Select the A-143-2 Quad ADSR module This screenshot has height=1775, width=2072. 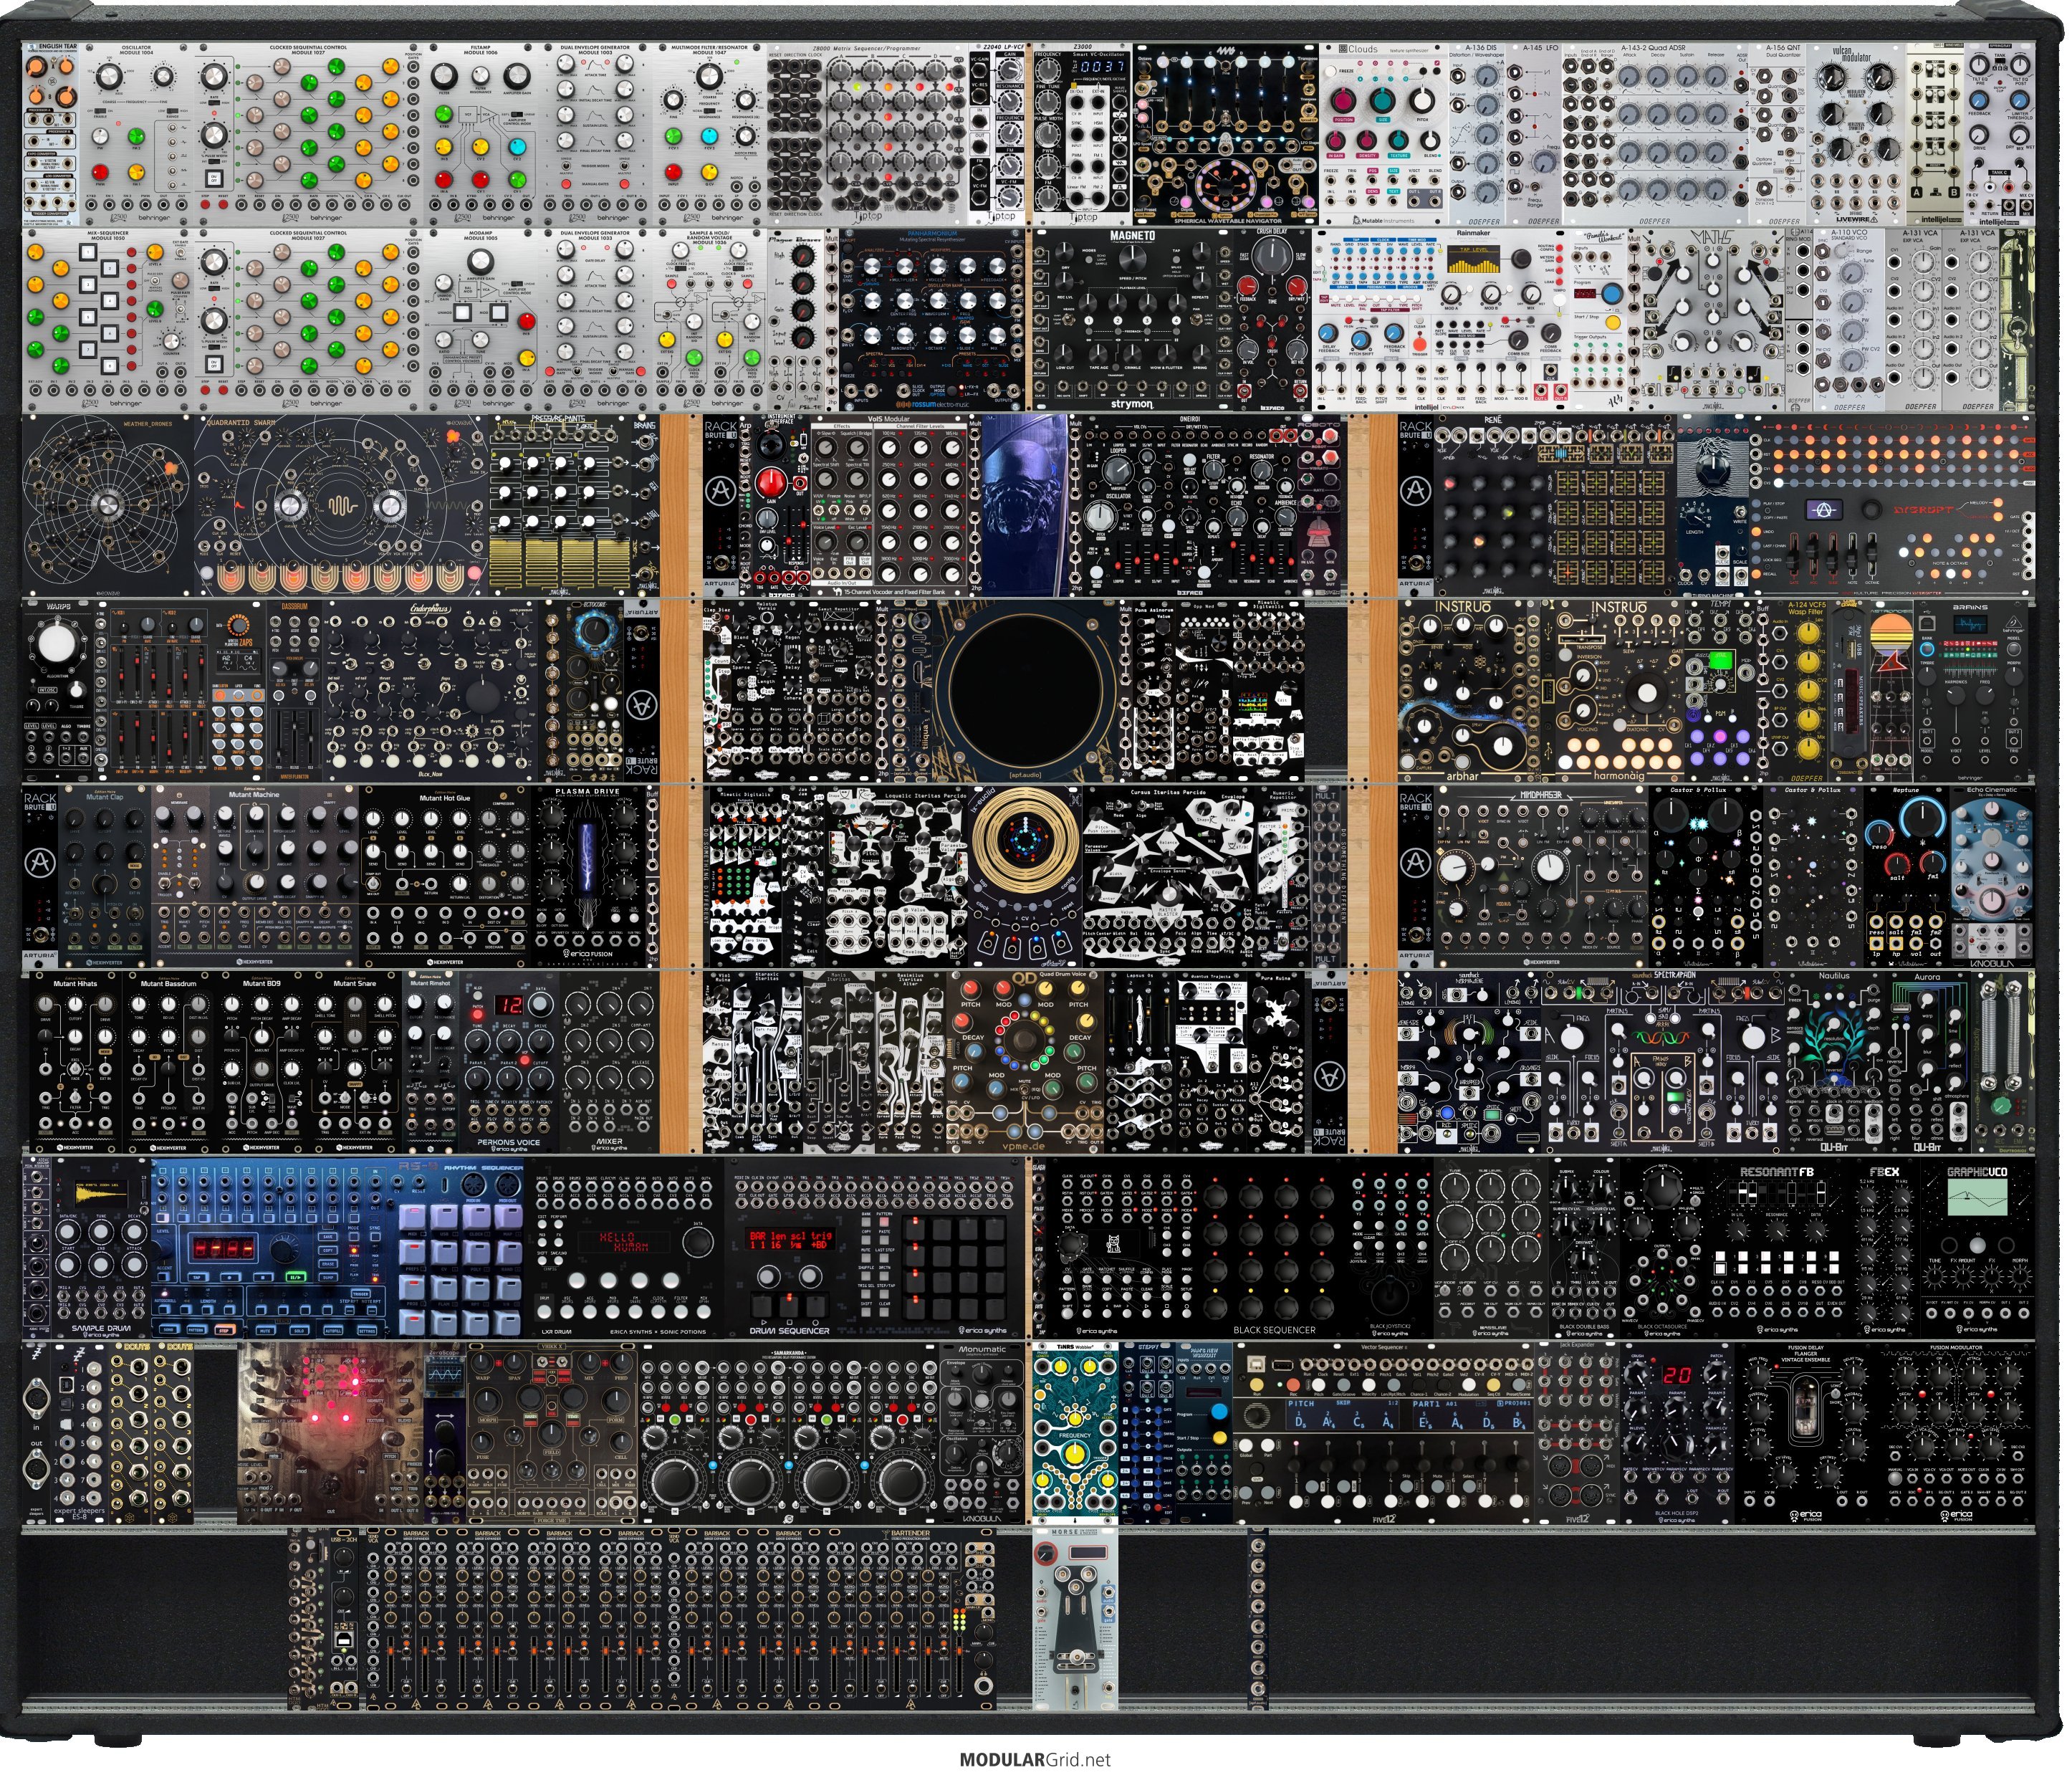click(x=1657, y=134)
